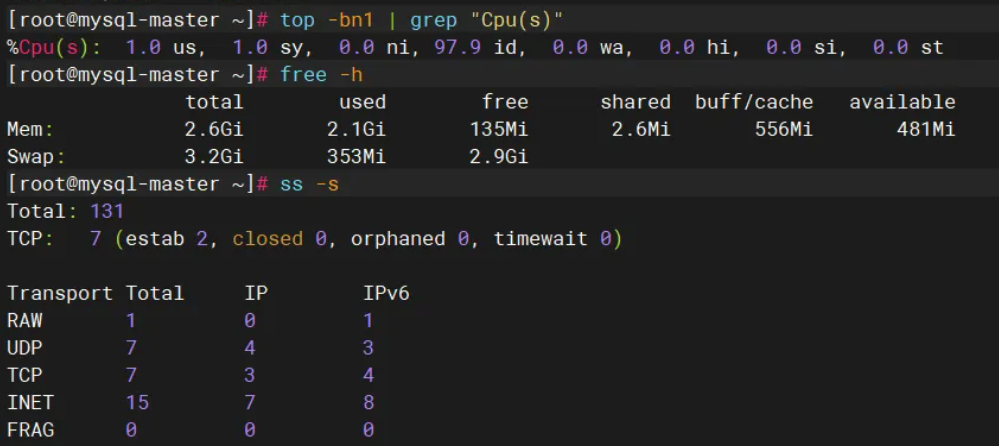This screenshot has height=446, width=999.
Task: Click the Mem free value 135Mi
Action: tap(499, 130)
